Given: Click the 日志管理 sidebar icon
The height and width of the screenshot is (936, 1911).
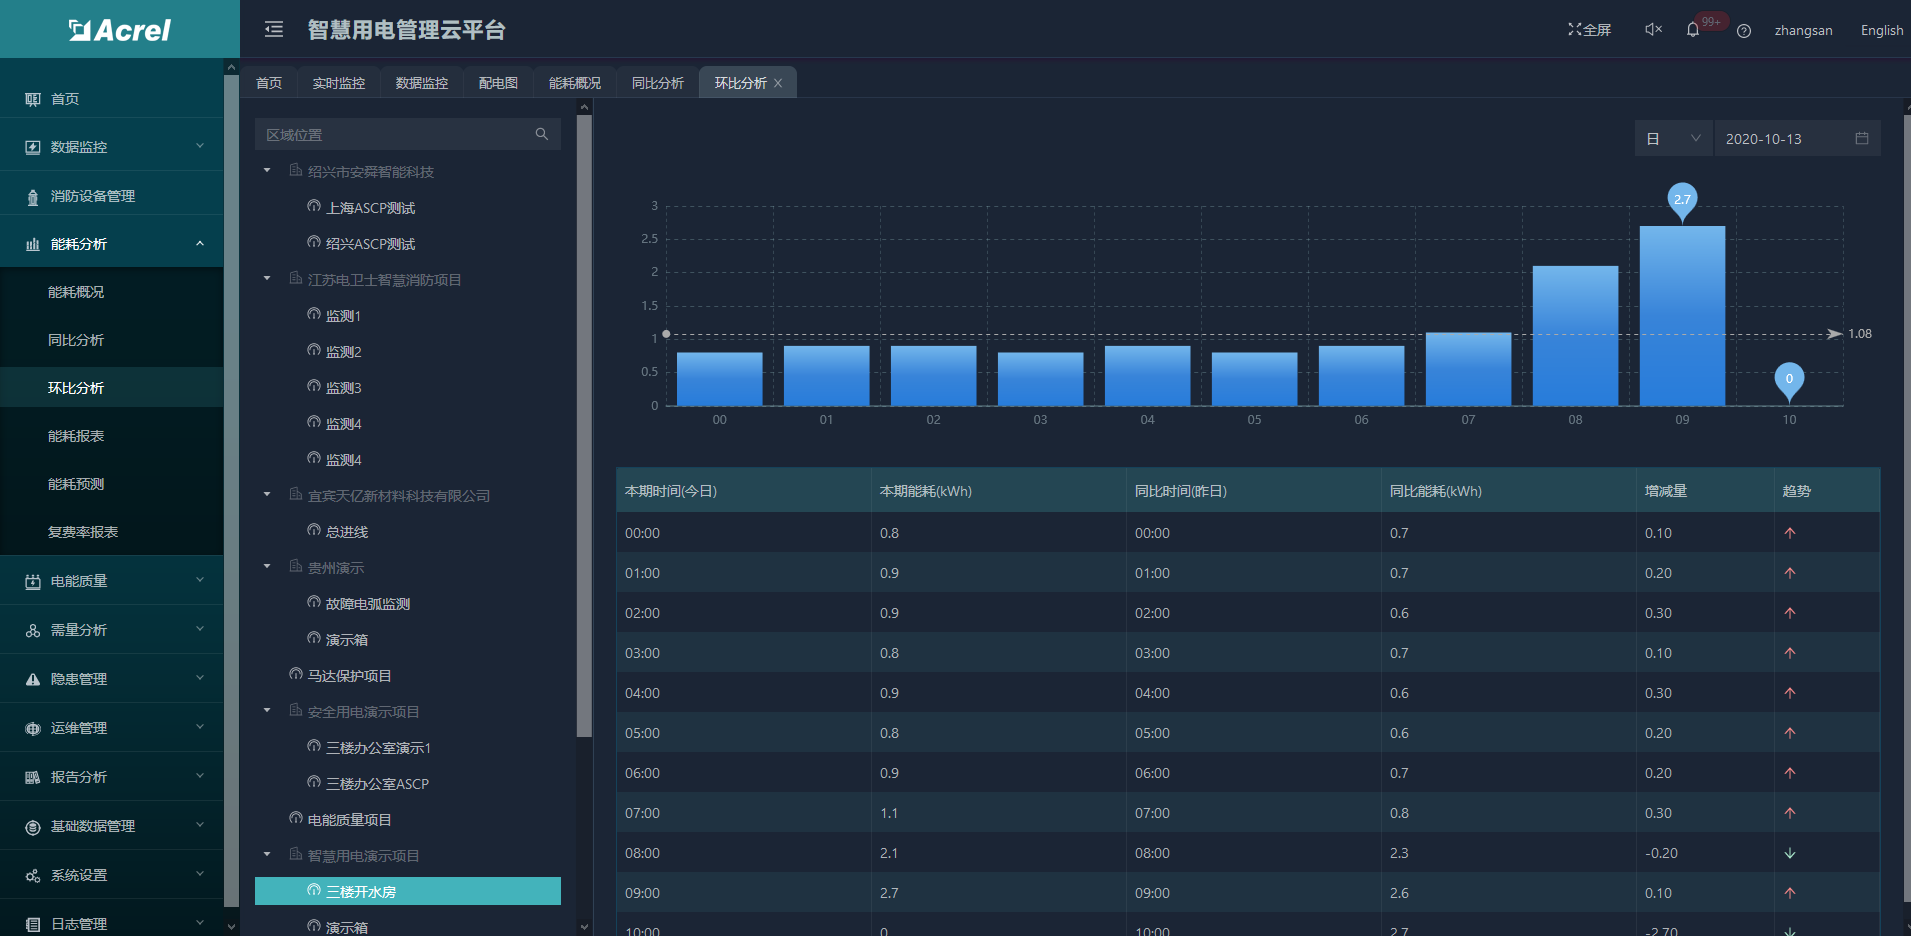Looking at the screenshot, I should 33,924.
